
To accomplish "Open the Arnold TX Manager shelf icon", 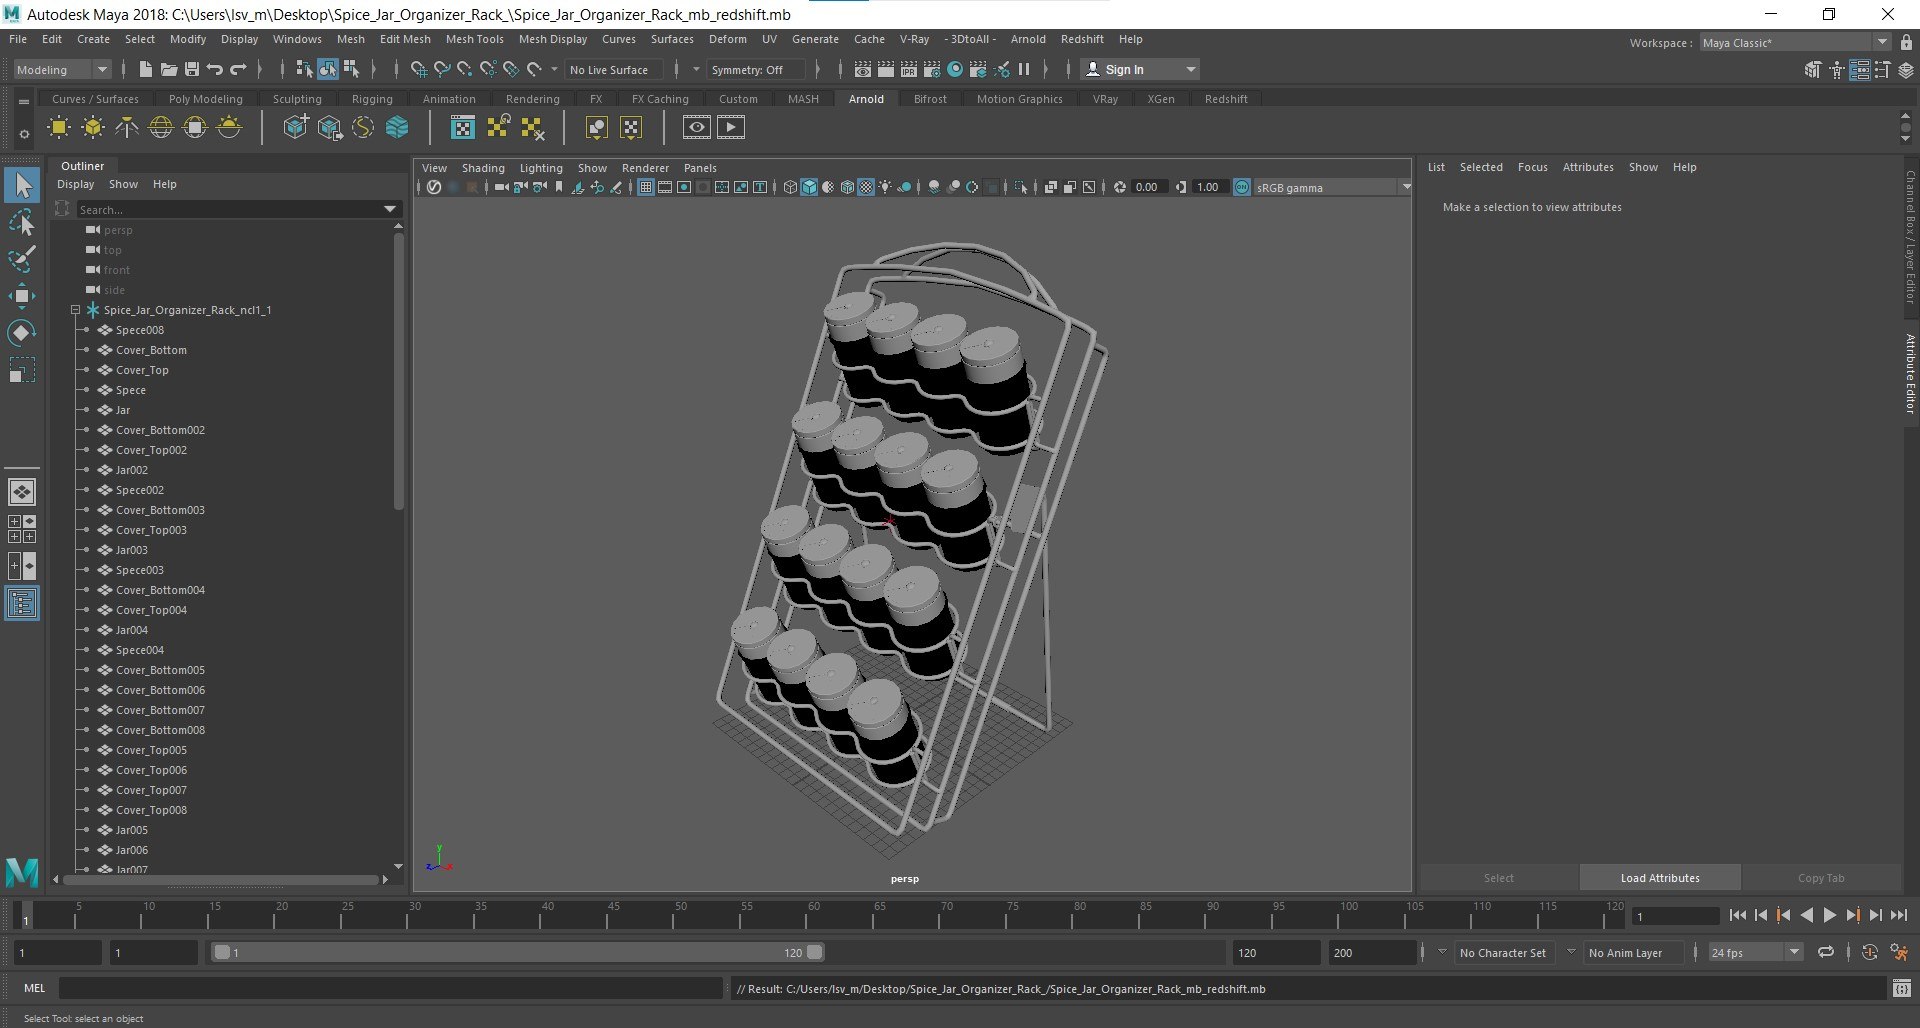I will click(x=463, y=127).
